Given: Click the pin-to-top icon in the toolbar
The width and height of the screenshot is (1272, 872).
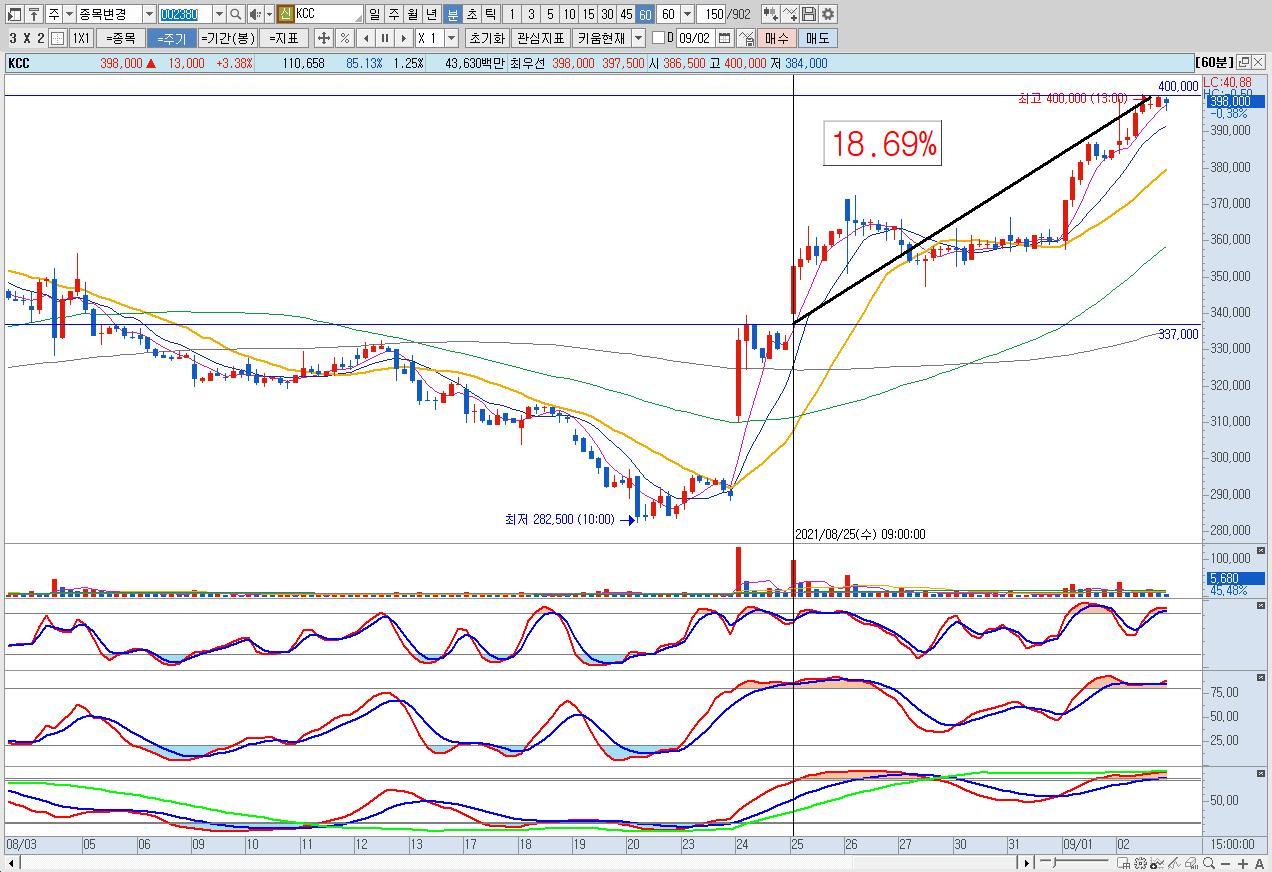Looking at the screenshot, I should click(x=34, y=14).
